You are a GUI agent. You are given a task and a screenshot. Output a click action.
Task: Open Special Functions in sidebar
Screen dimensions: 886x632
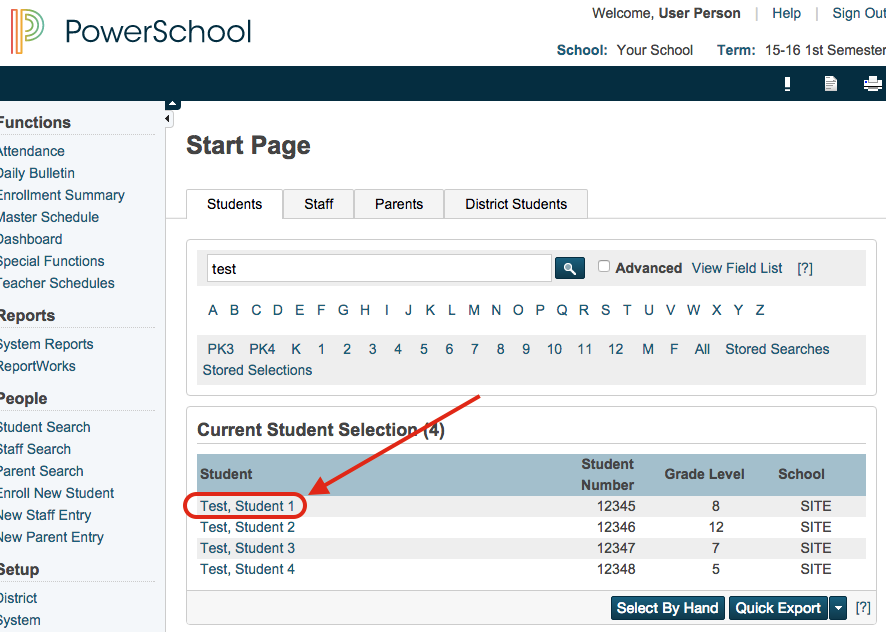(52, 261)
